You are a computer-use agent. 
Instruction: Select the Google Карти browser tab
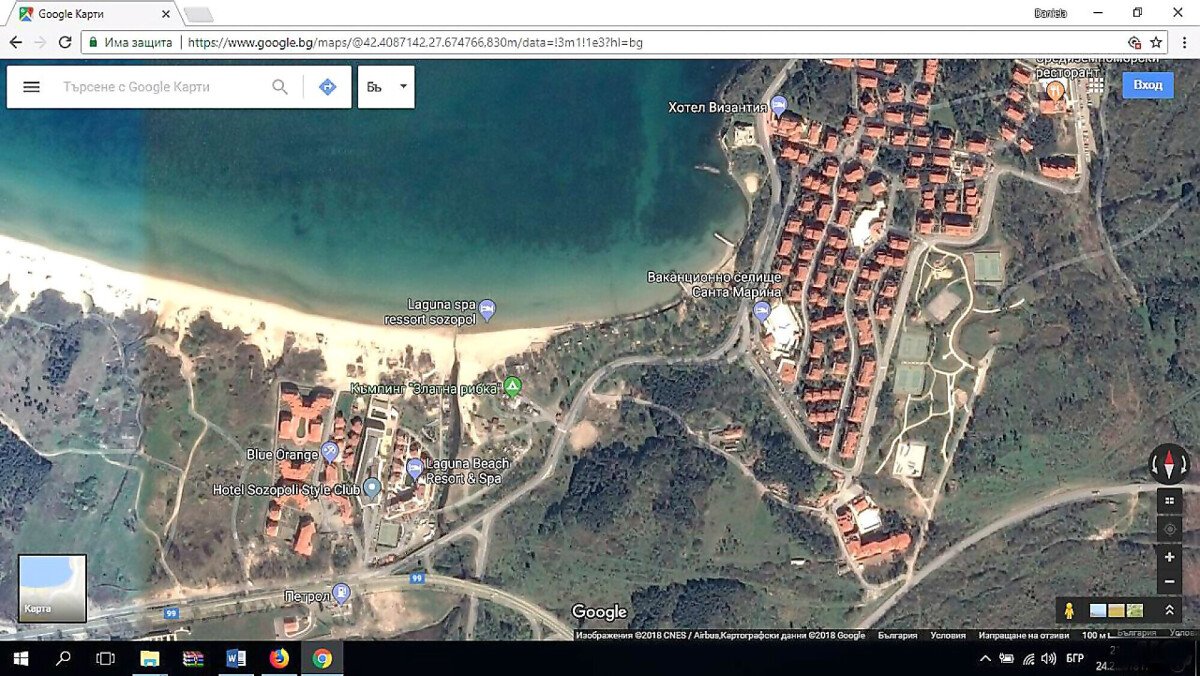pos(90,14)
